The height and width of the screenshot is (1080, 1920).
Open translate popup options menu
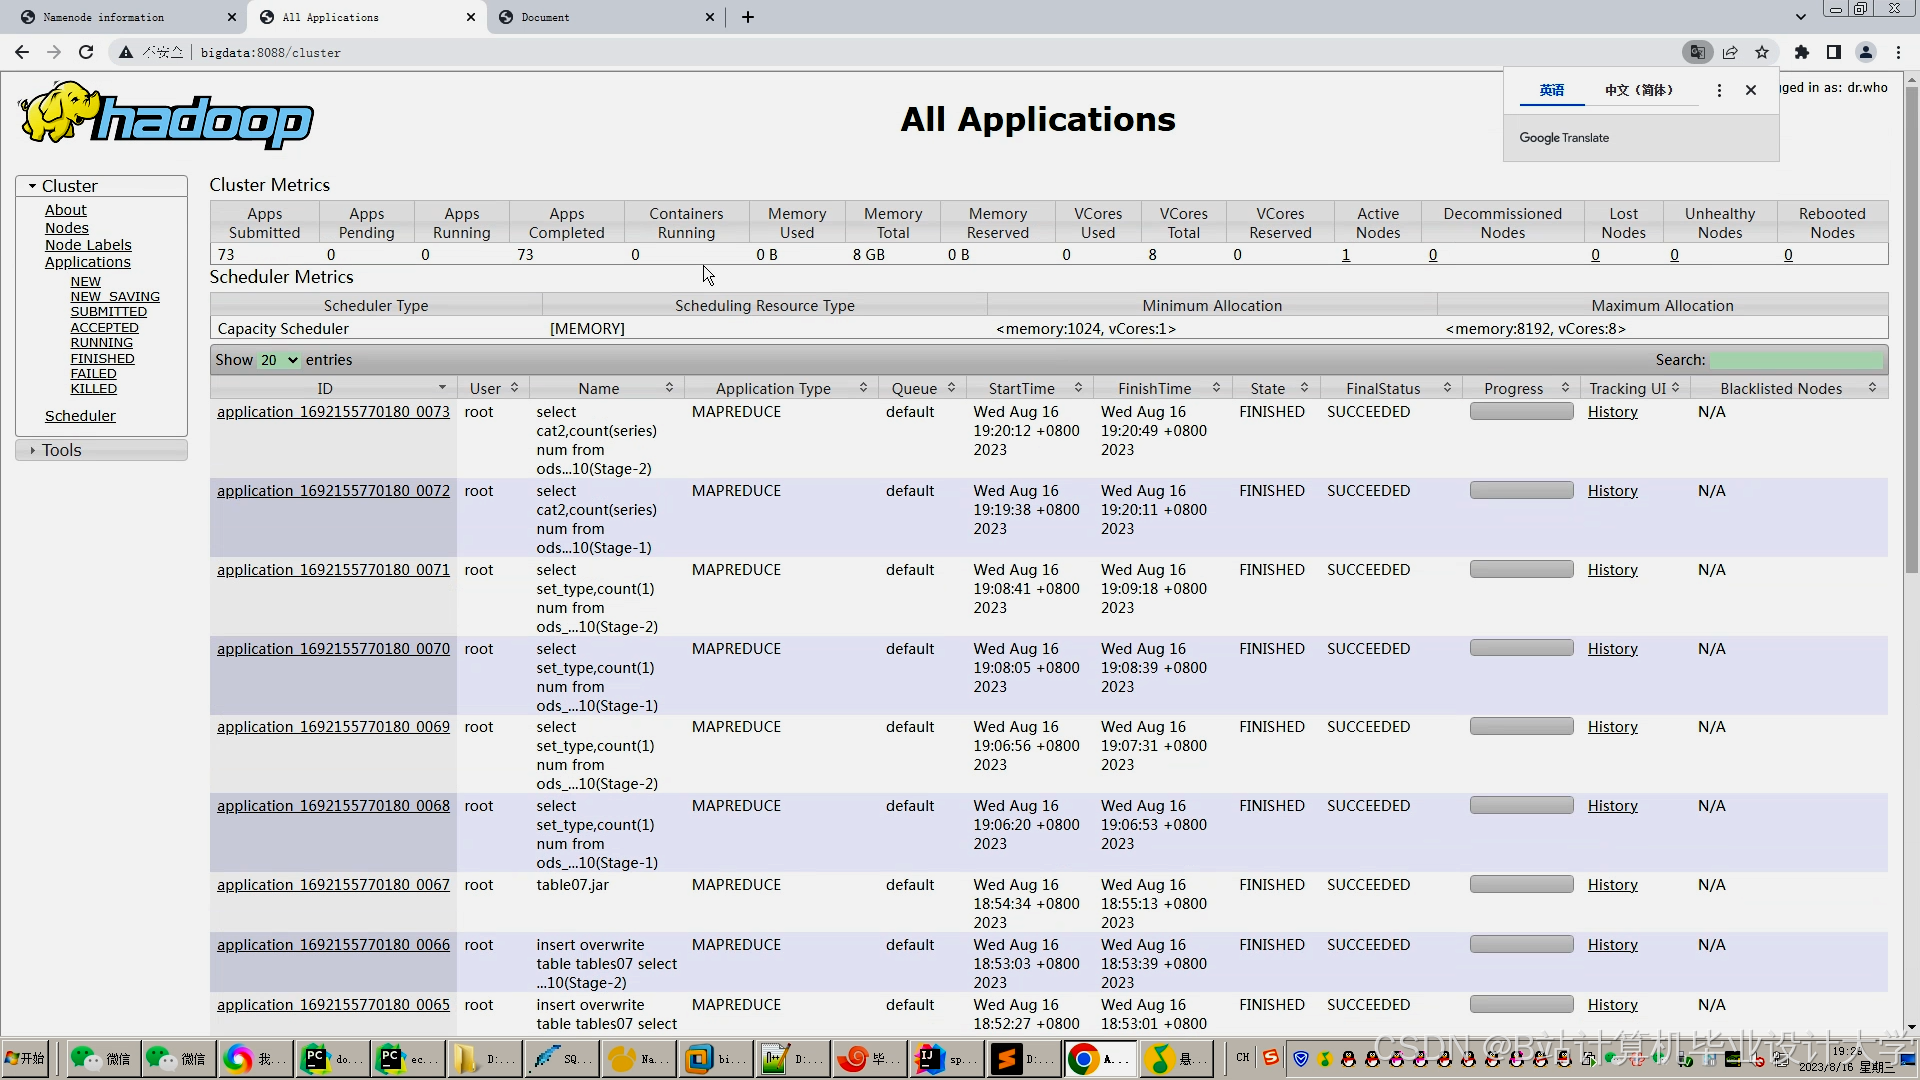pos(1719,90)
